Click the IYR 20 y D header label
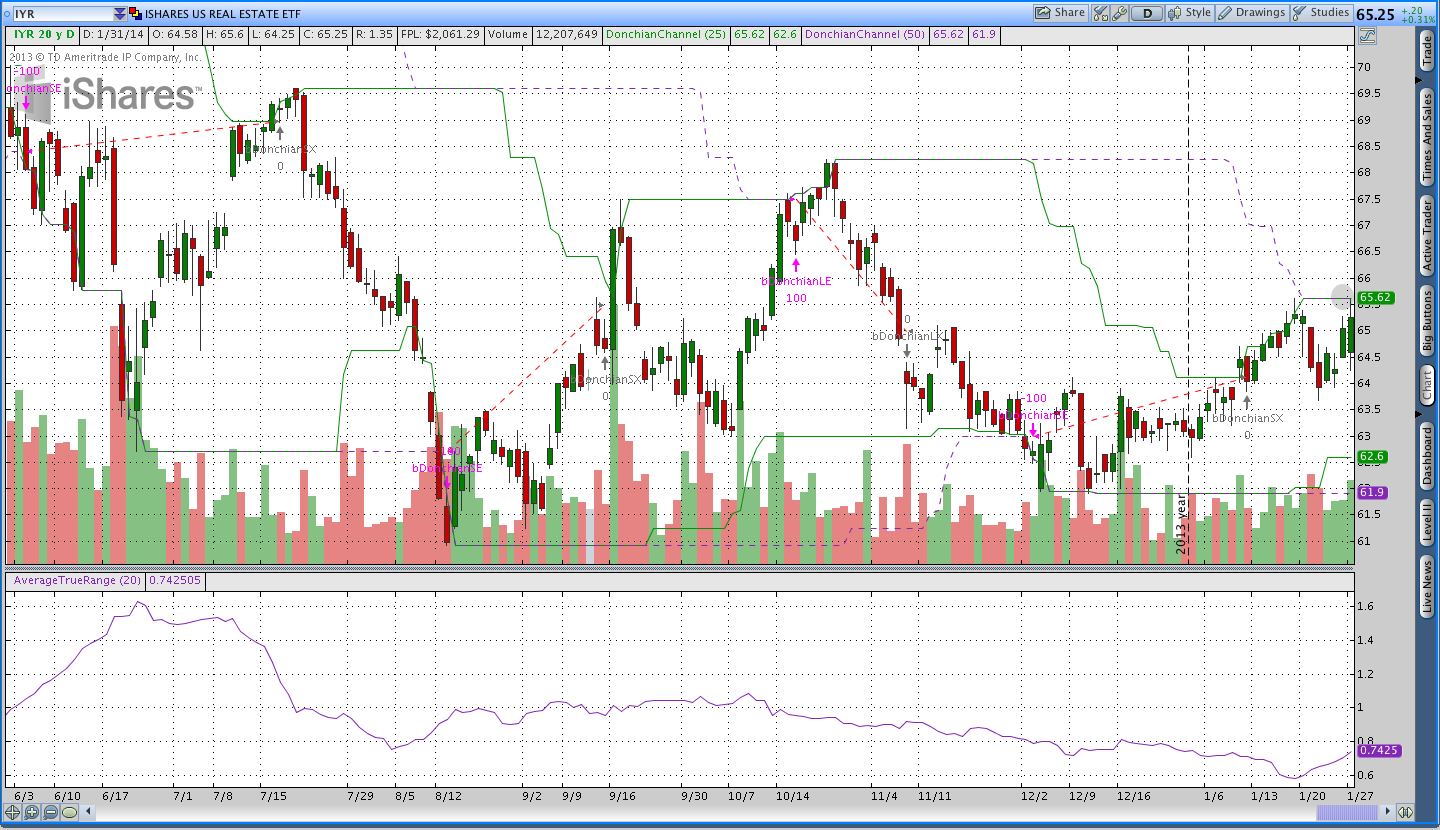This screenshot has width=1440, height=830. 44,35
